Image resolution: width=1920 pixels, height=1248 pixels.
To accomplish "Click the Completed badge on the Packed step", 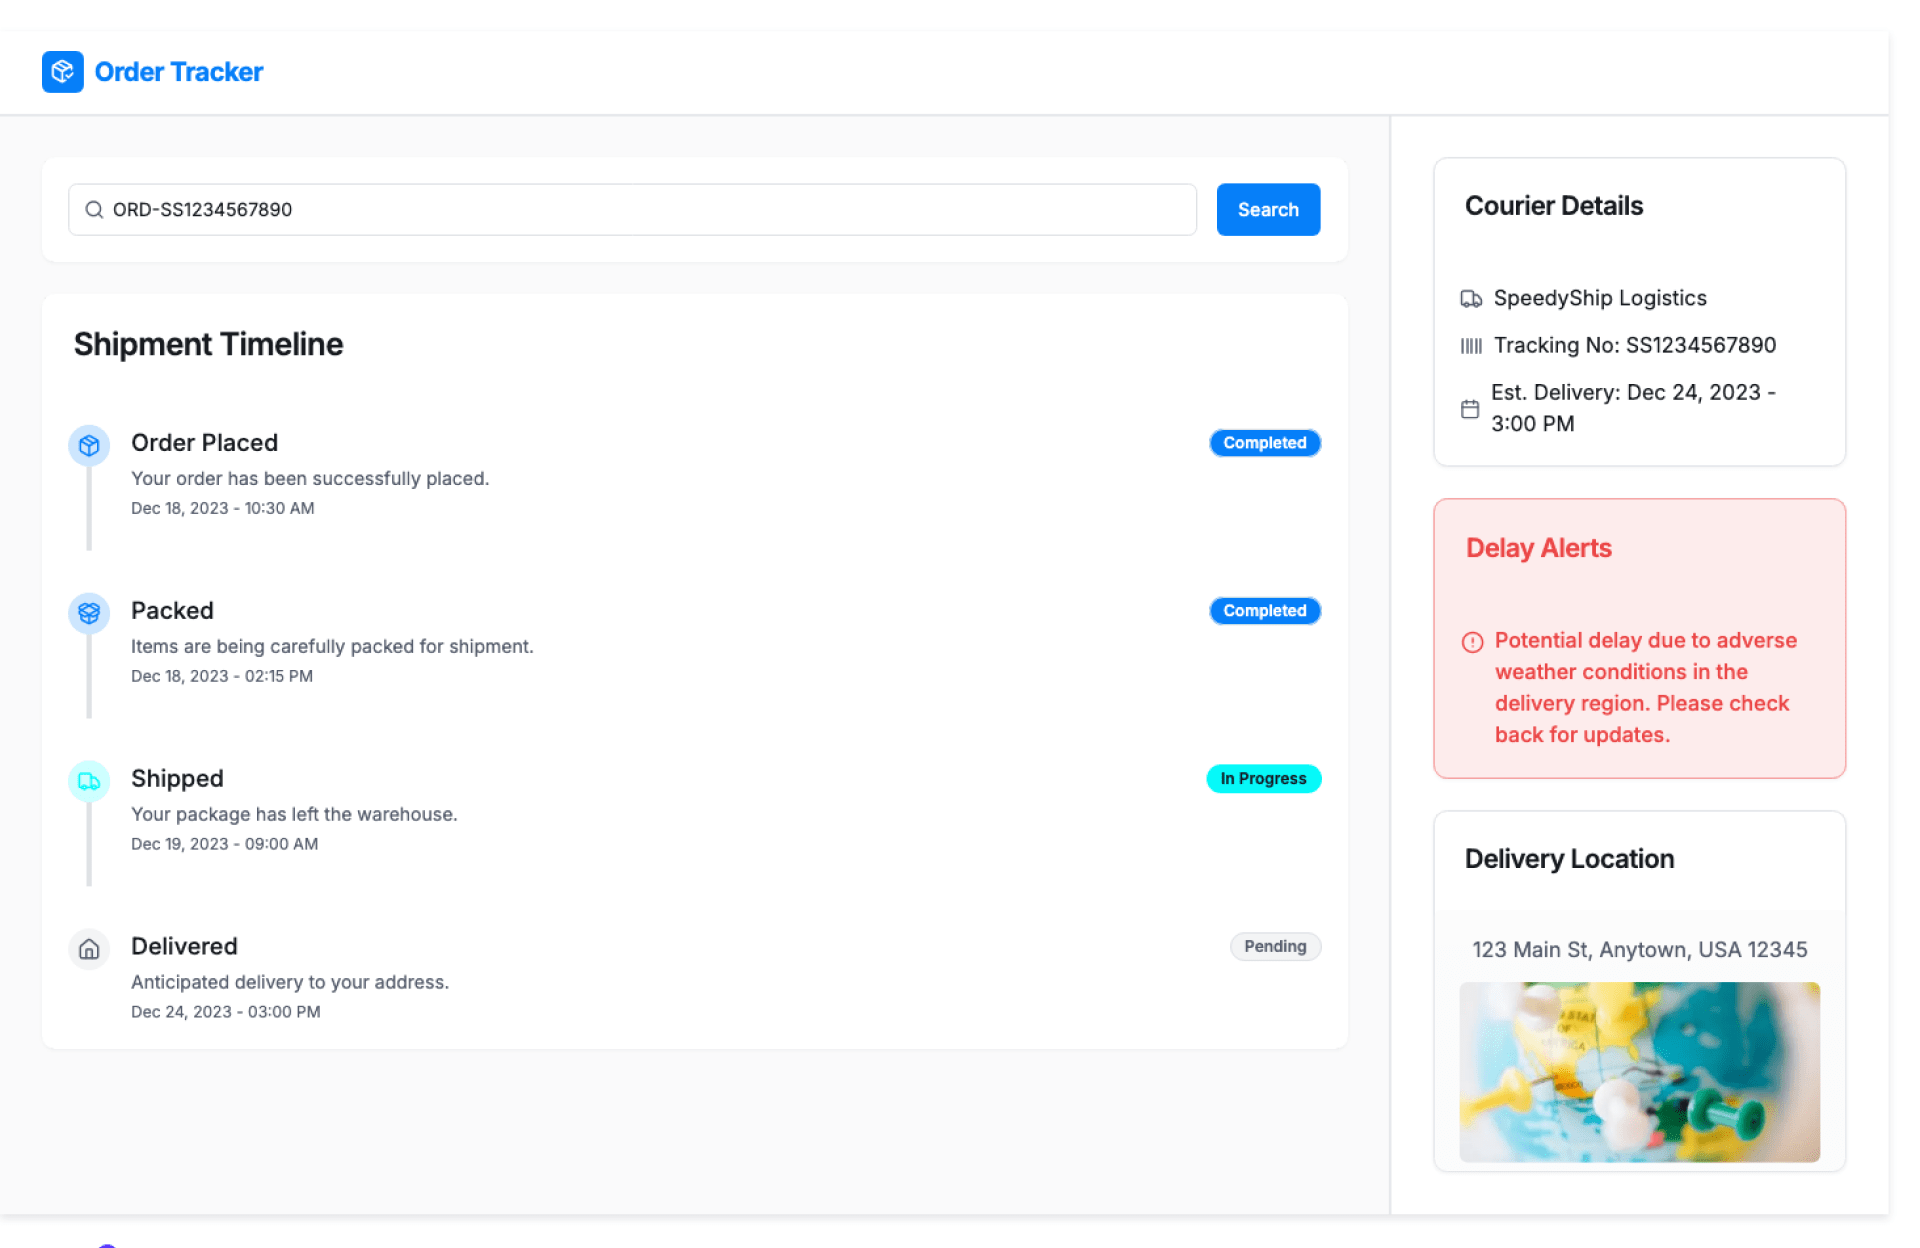I will tap(1264, 611).
